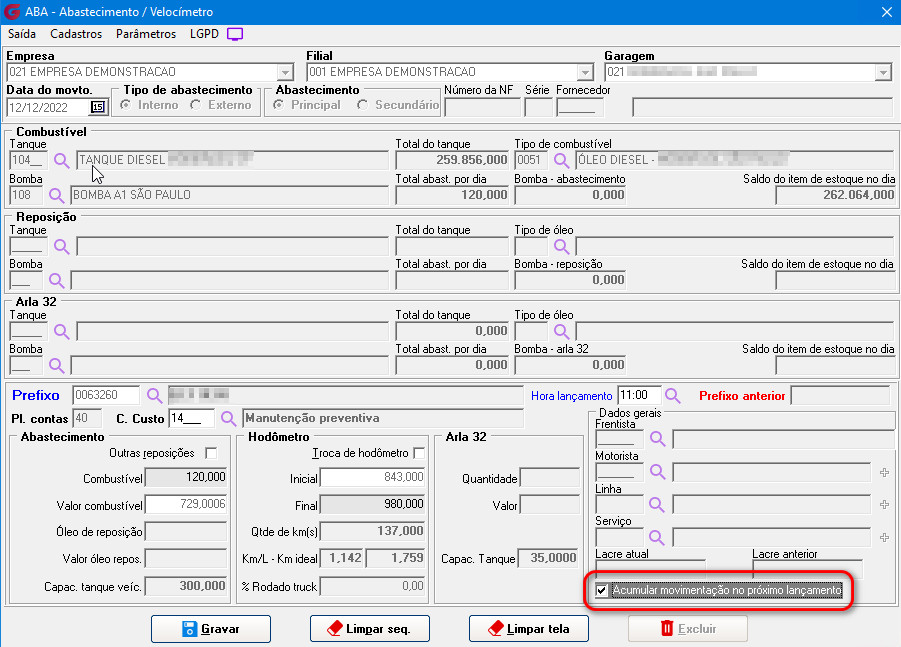The width and height of the screenshot is (901, 647).
Task: Click the Frentista code field
Action: click(x=619, y=440)
